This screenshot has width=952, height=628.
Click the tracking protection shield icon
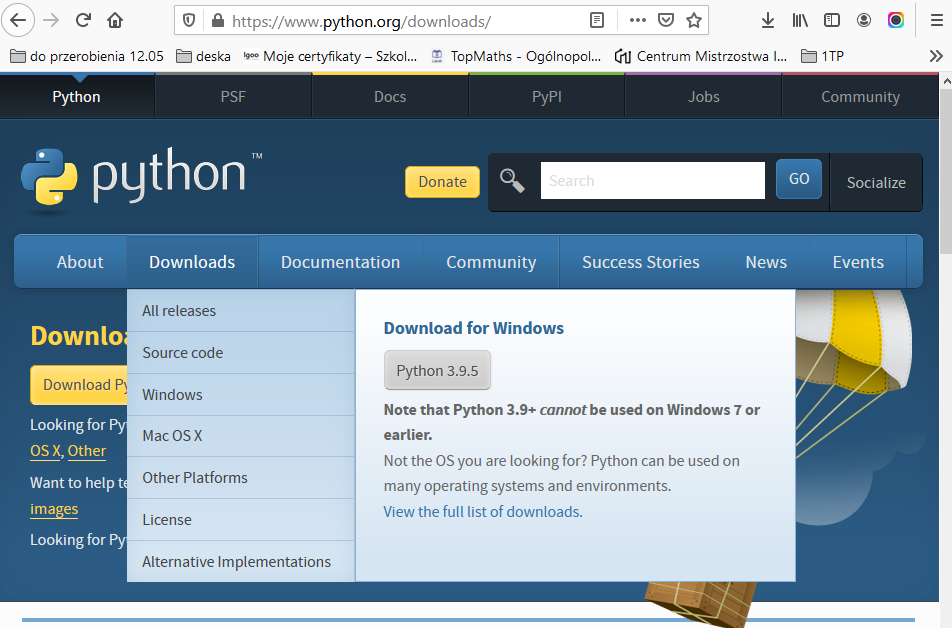click(189, 21)
